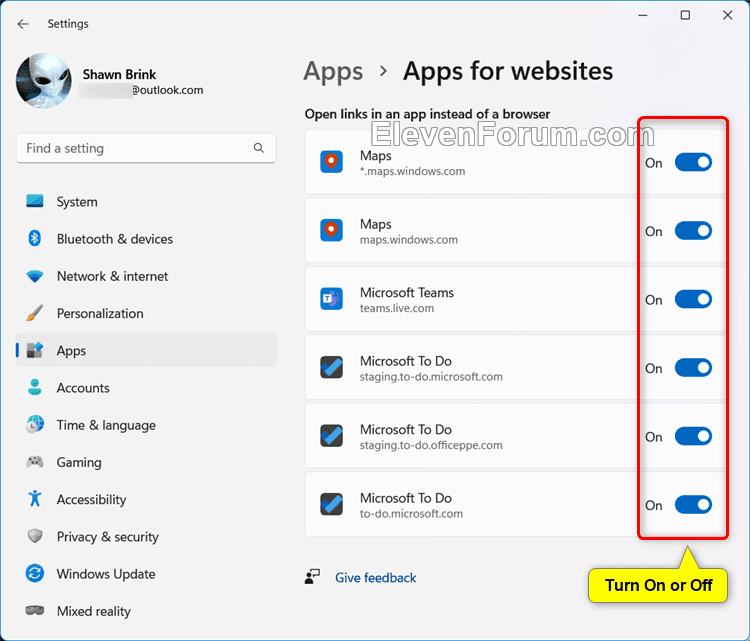Viewport: 750px width, 641px height.
Task: Select the Mixed reality entry
Action: click(x=146, y=611)
